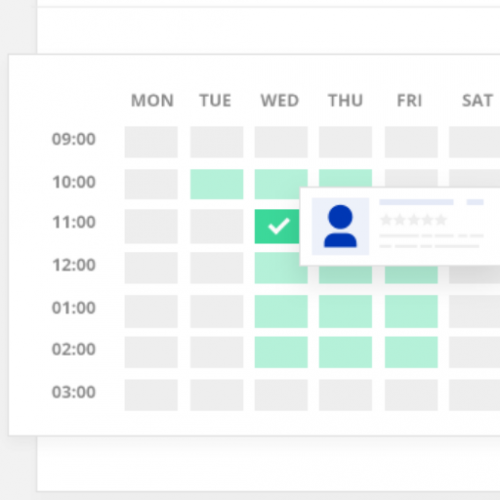Click the Wednesday 10:00 green slot

point(281,184)
